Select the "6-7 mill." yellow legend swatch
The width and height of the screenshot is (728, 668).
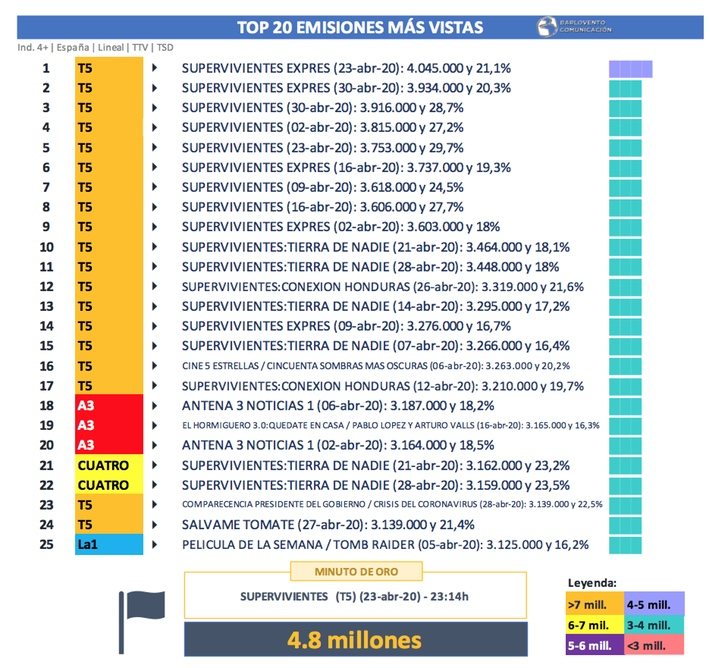click(x=593, y=624)
